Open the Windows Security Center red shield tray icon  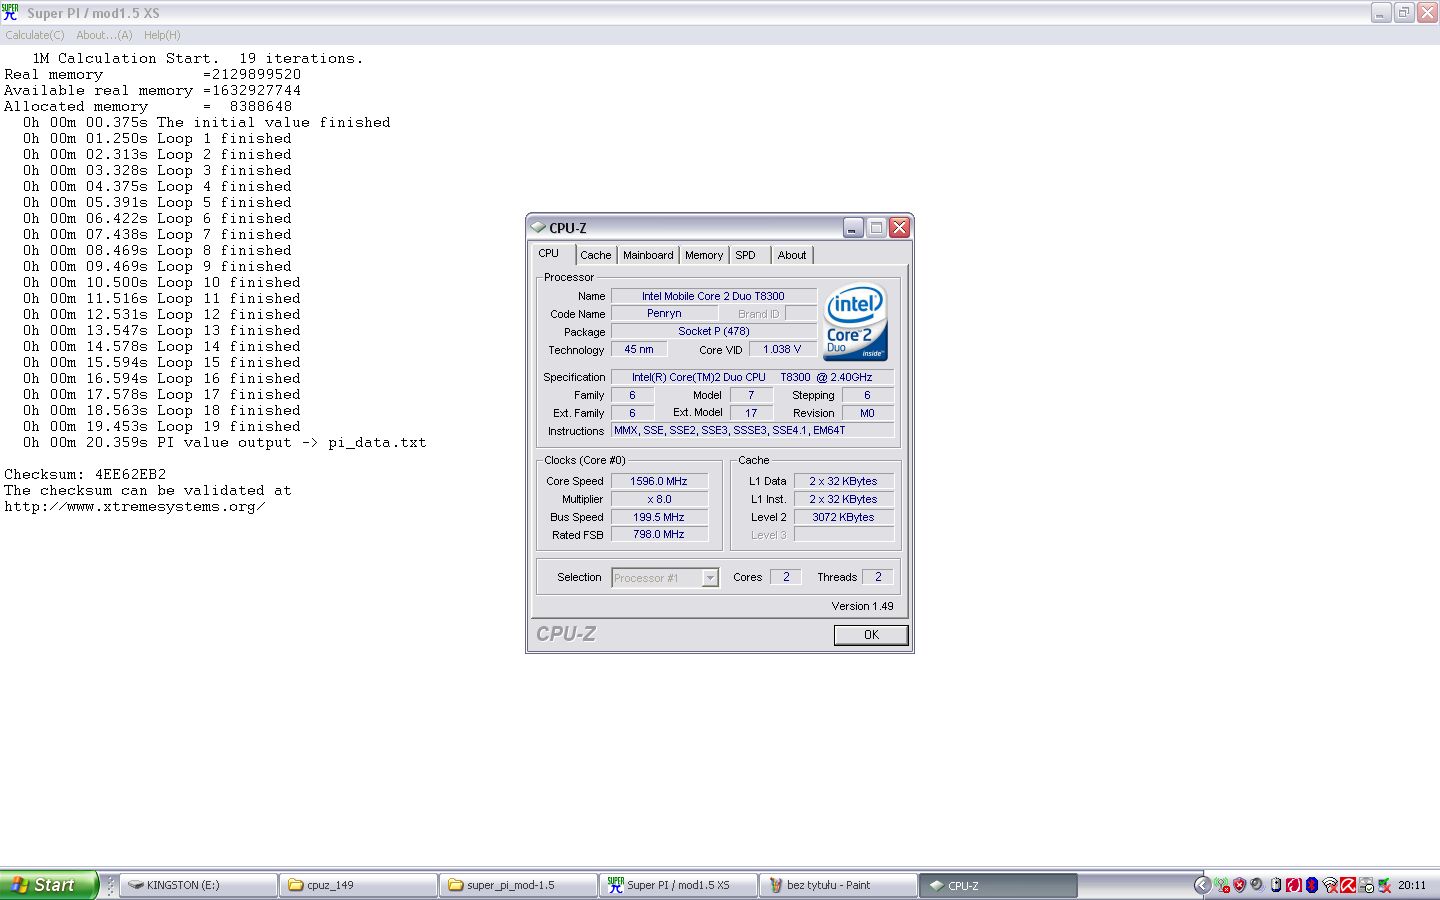(x=1239, y=885)
